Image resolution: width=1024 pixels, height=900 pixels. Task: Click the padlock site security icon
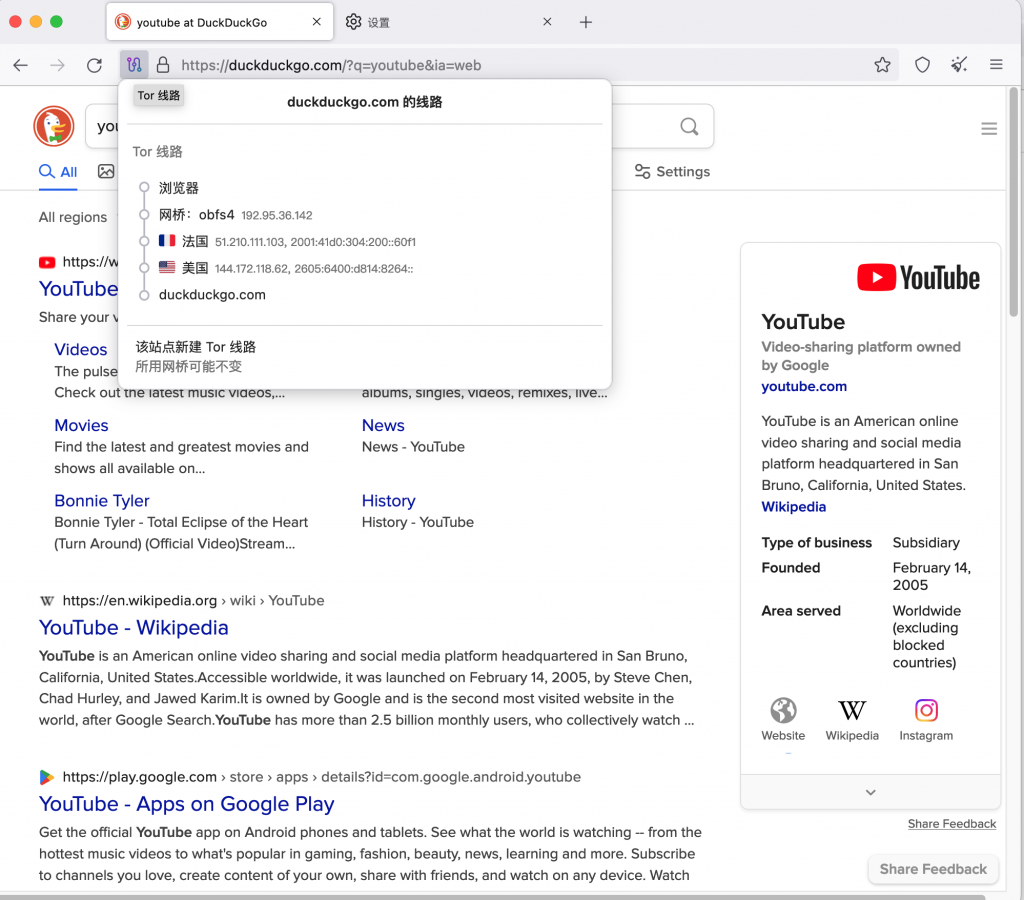click(x=161, y=64)
